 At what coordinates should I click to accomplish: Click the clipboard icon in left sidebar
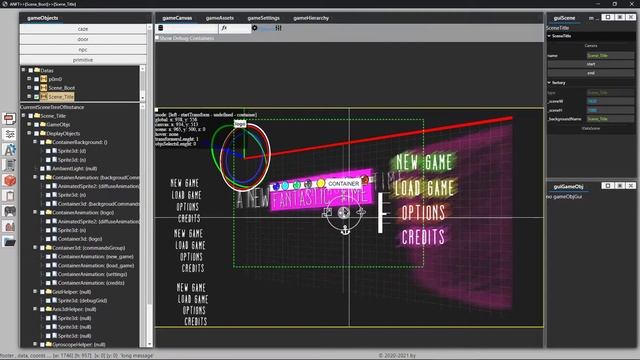pyautogui.click(x=9, y=196)
